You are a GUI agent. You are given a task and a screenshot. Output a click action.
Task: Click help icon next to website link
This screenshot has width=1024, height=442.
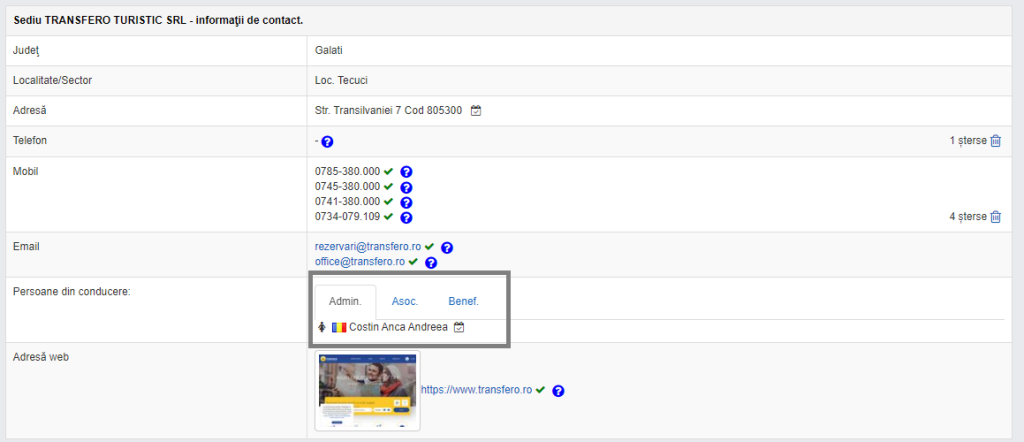click(558, 391)
